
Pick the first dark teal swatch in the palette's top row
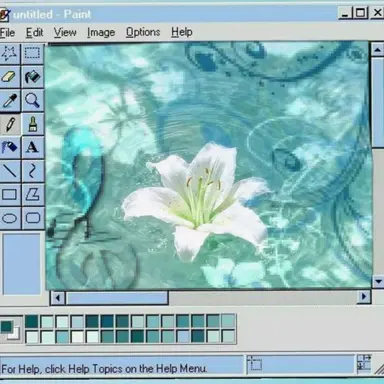tap(32, 321)
